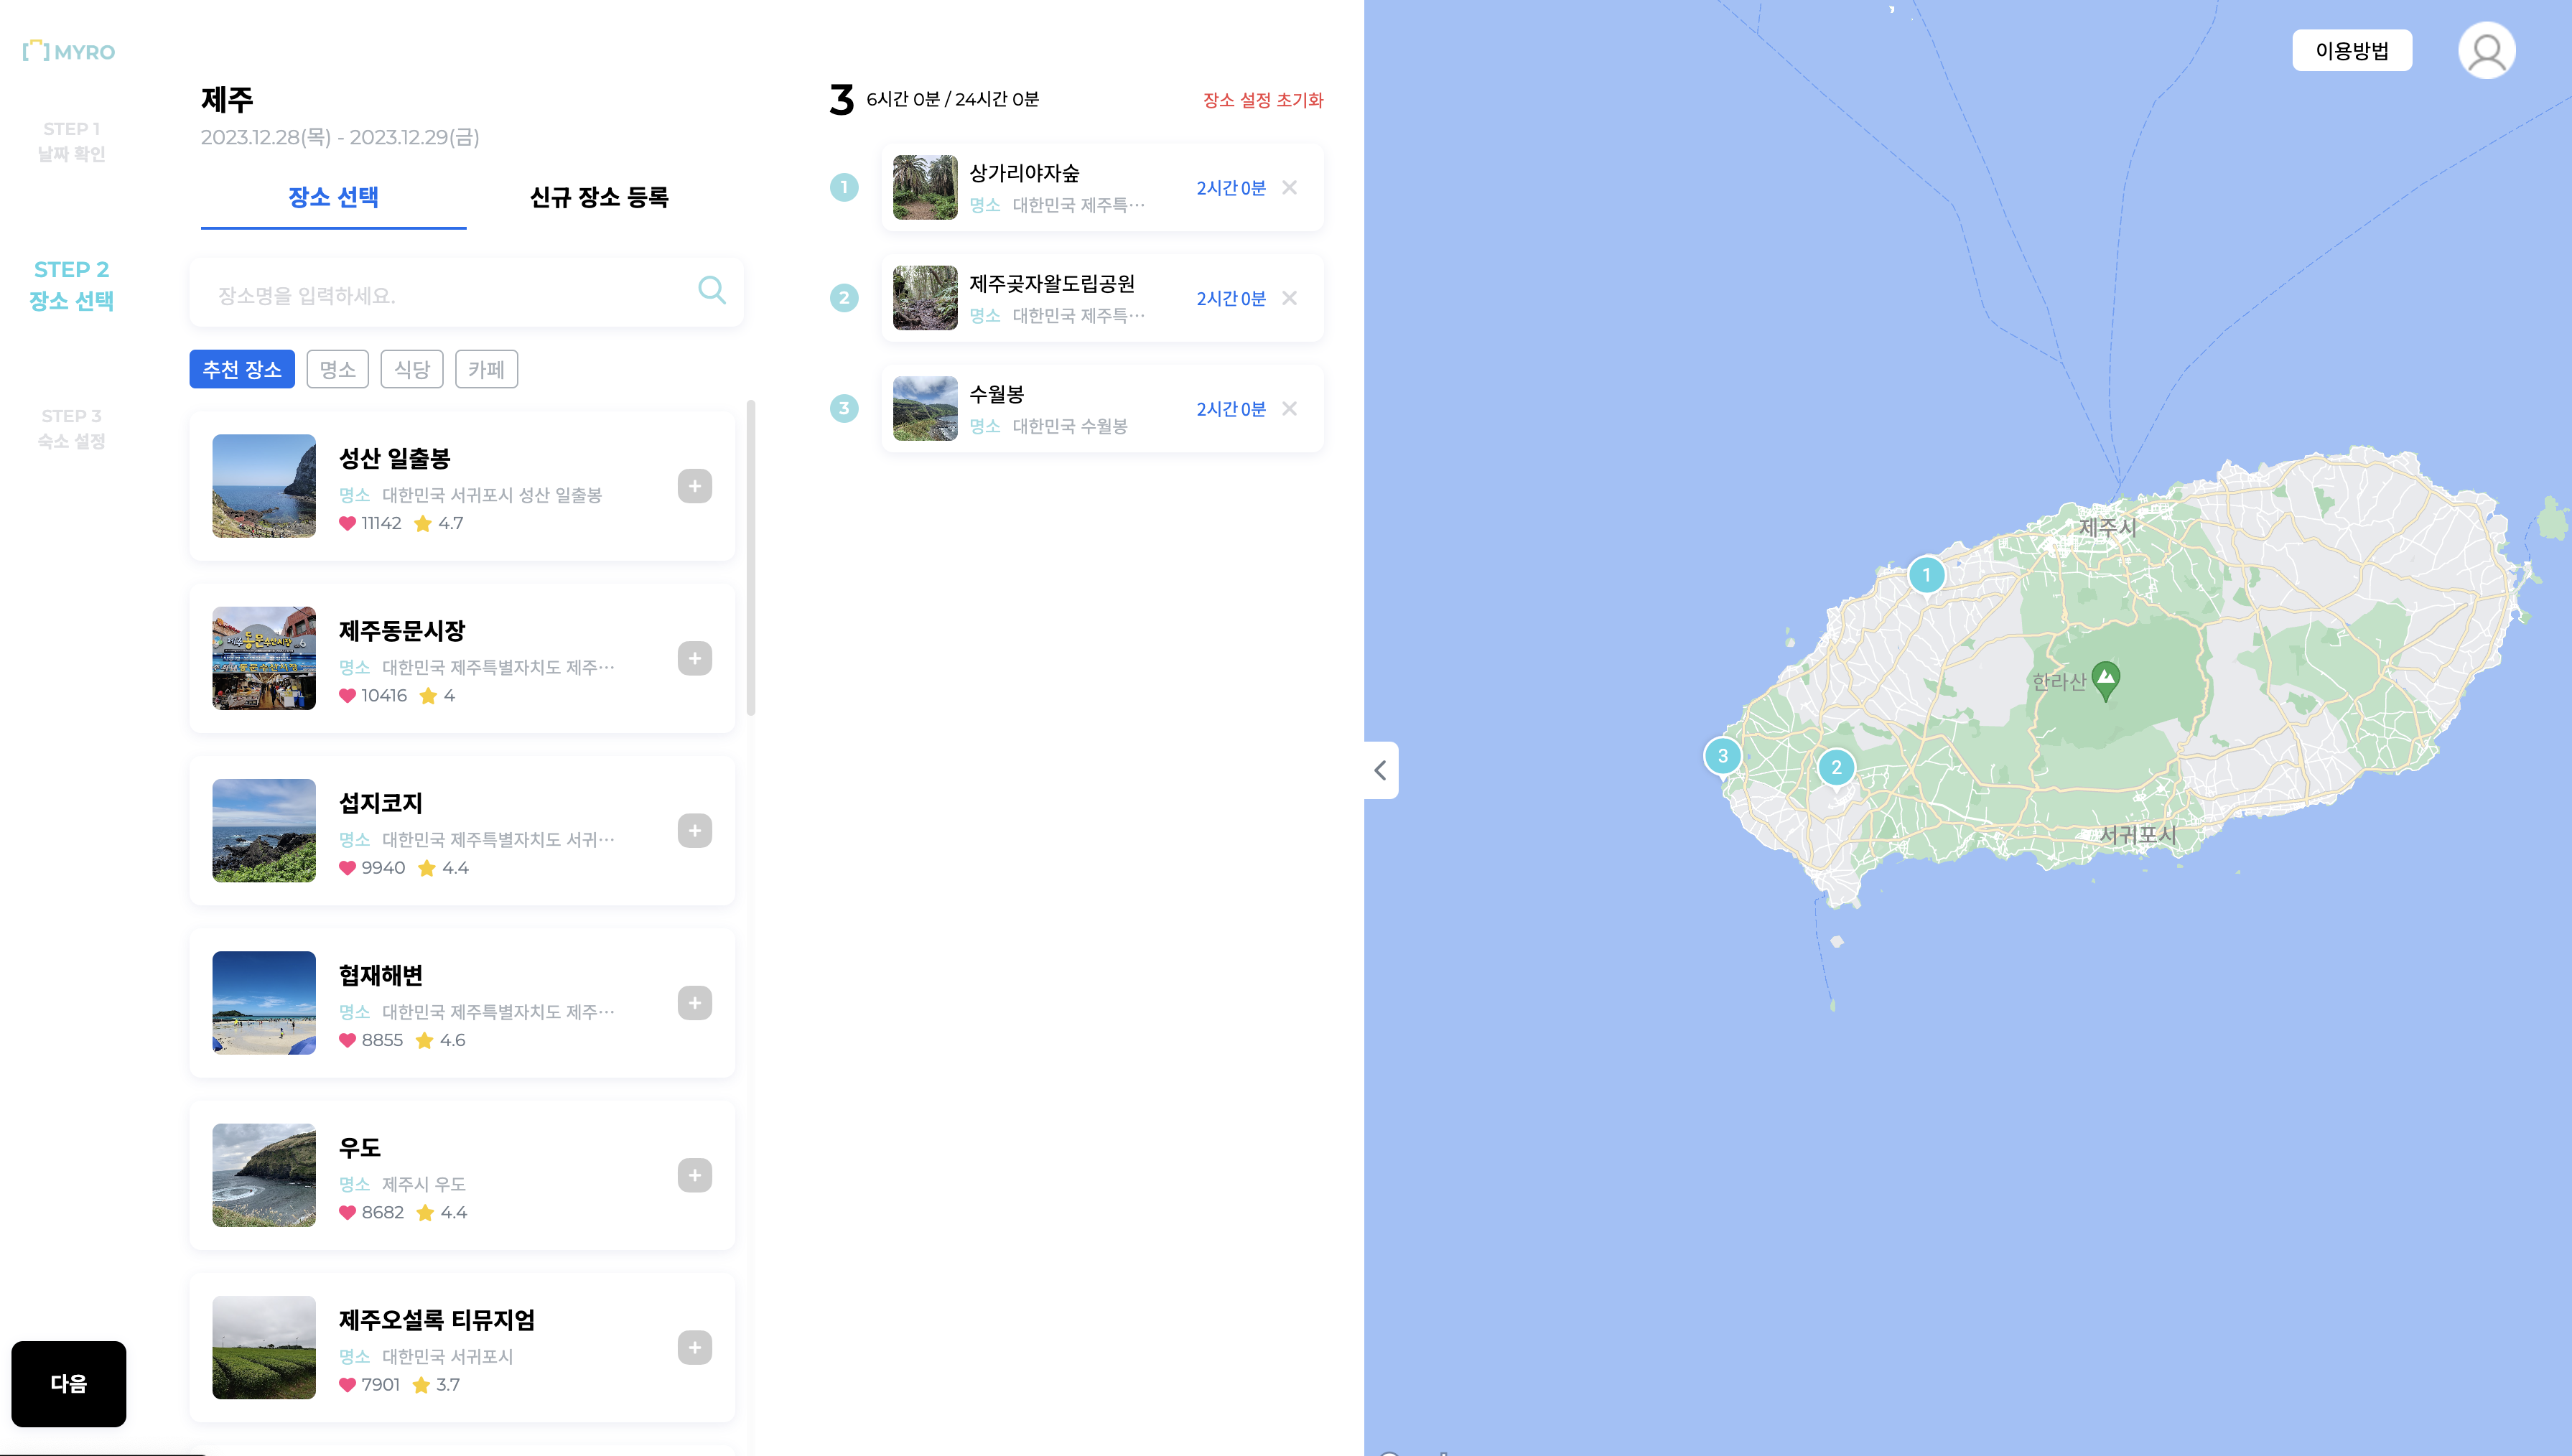The width and height of the screenshot is (2572, 1456).
Task: Select the 식당 category filter
Action: 411,369
